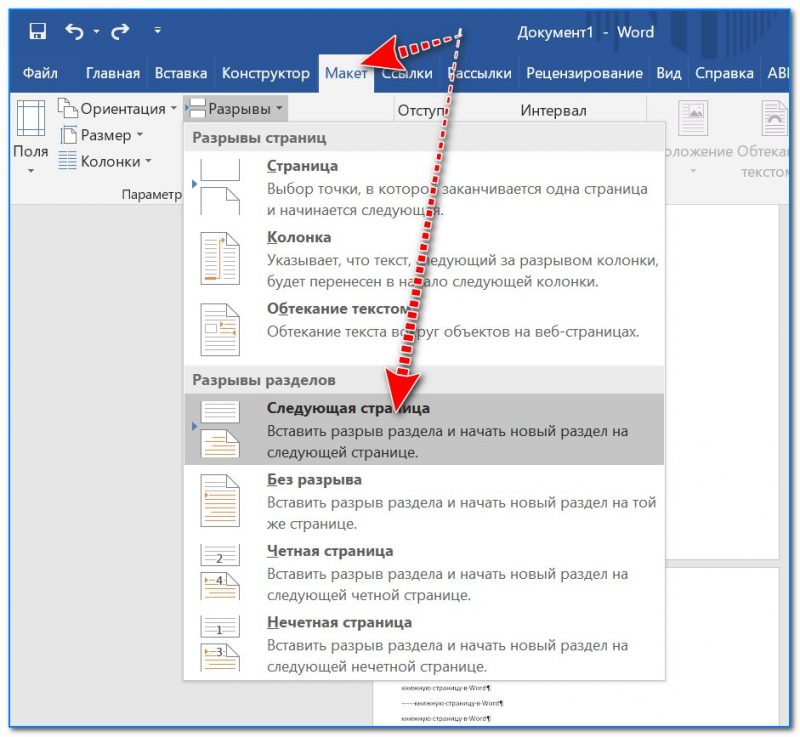The height and width of the screenshot is (737, 800).
Task: Open the Размер dropdown
Action: click(x=102, y=135)
